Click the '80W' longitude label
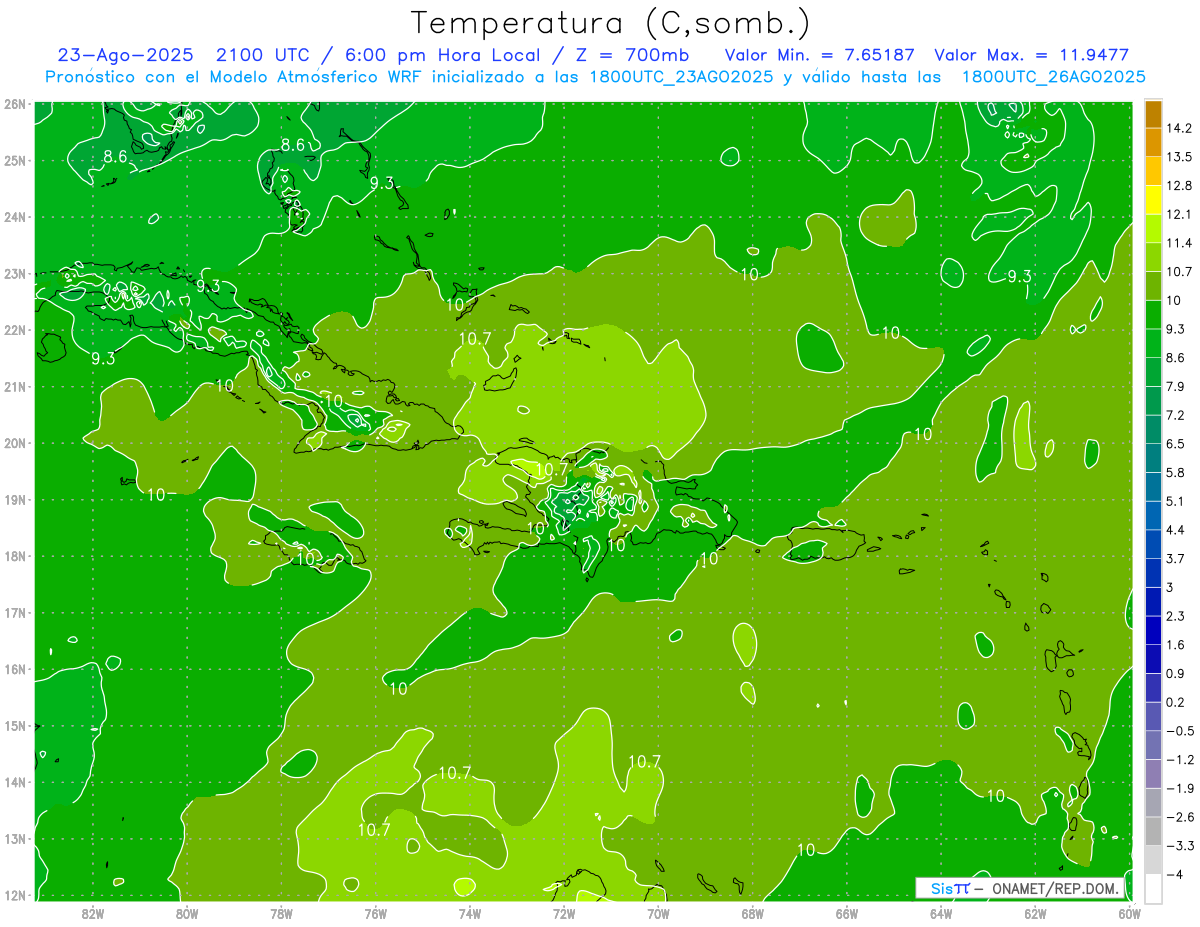1200x927 pixels. [187, 913]
